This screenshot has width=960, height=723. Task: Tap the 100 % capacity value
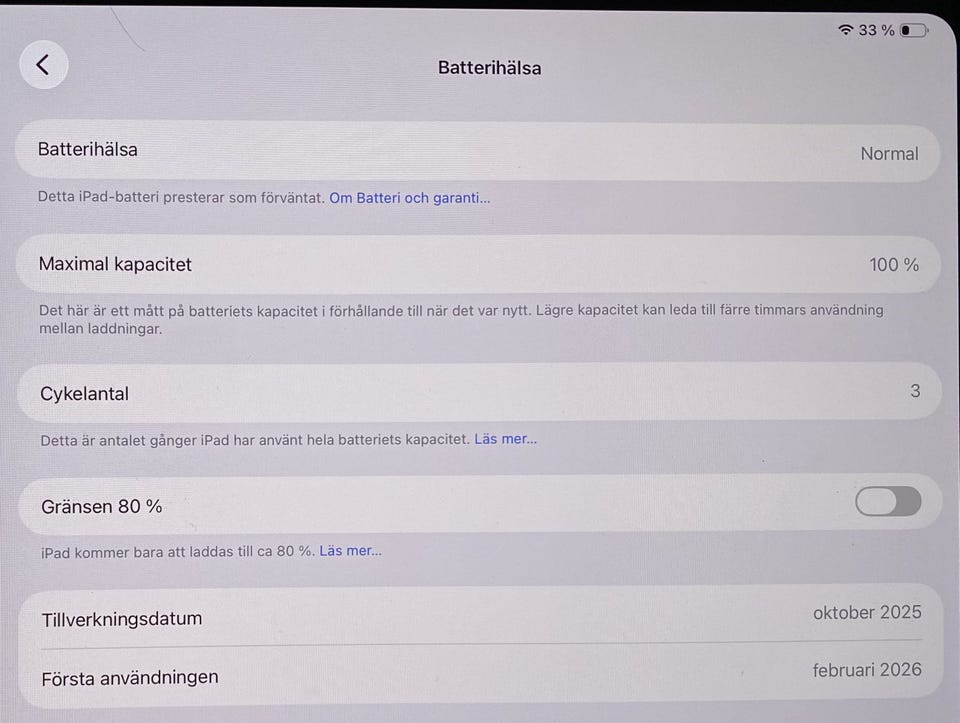point(894,265)
